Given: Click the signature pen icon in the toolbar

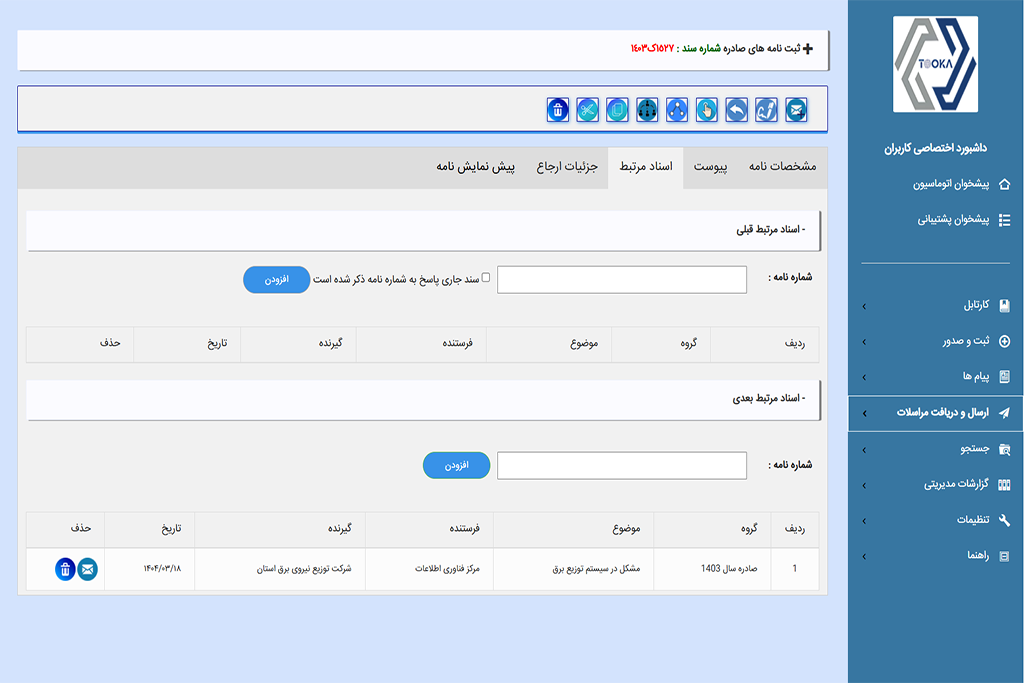Looking at the screenshot, I should pyautogui.click(x=767, y=110).
